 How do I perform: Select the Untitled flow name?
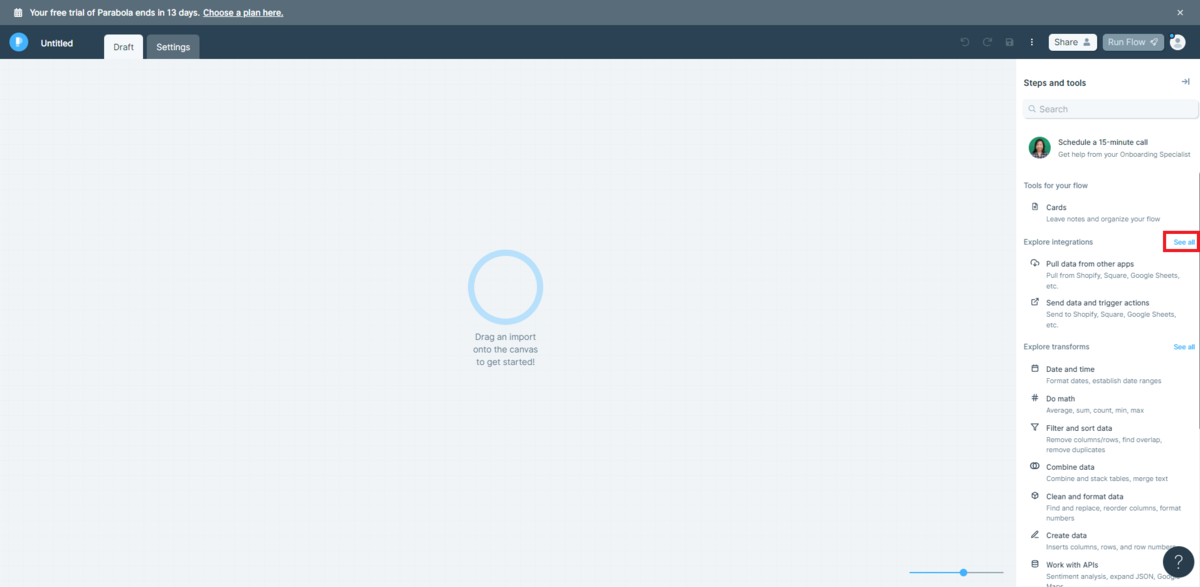57,43
